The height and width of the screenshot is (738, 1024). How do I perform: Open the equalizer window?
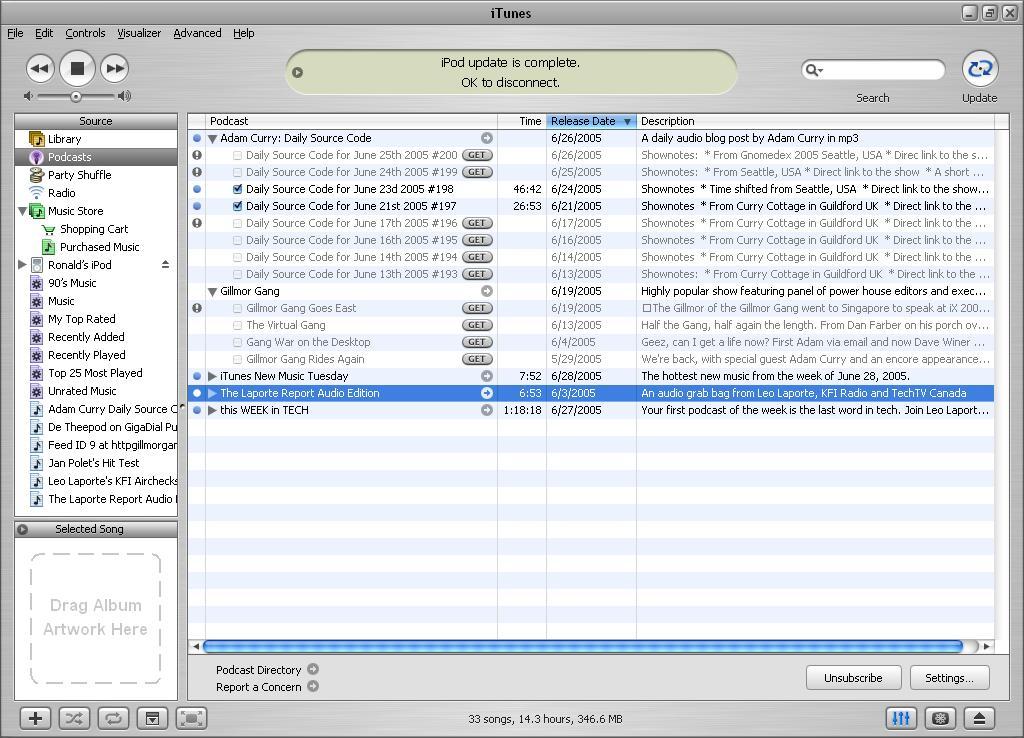tap(901, 718)
